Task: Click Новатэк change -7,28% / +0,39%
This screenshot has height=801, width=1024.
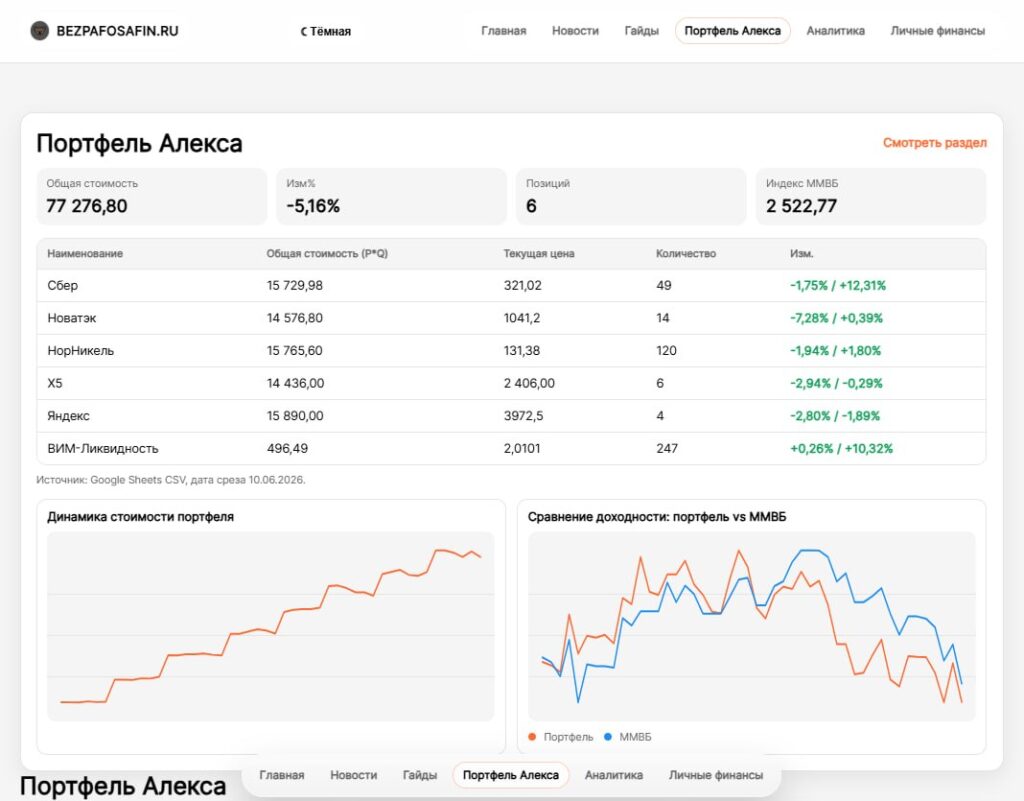Action: coord(837,318)
